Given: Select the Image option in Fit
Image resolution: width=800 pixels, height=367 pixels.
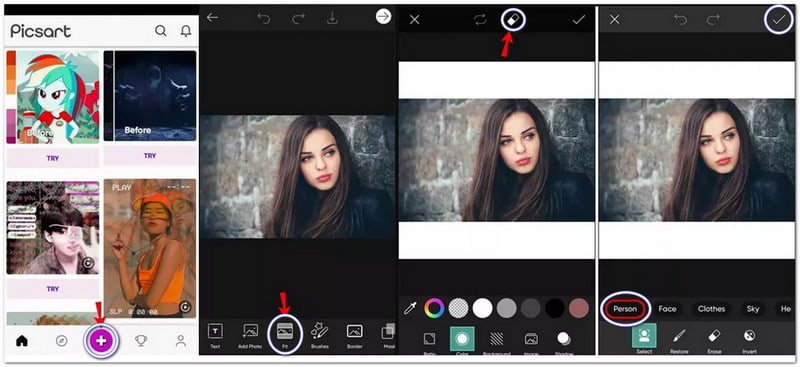Looking at the screenshot, I should click(531, 342).
